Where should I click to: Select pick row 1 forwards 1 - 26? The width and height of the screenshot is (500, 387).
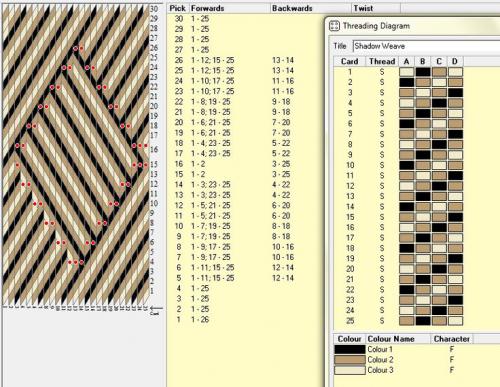pyautogui.click(x=200, y=319)
